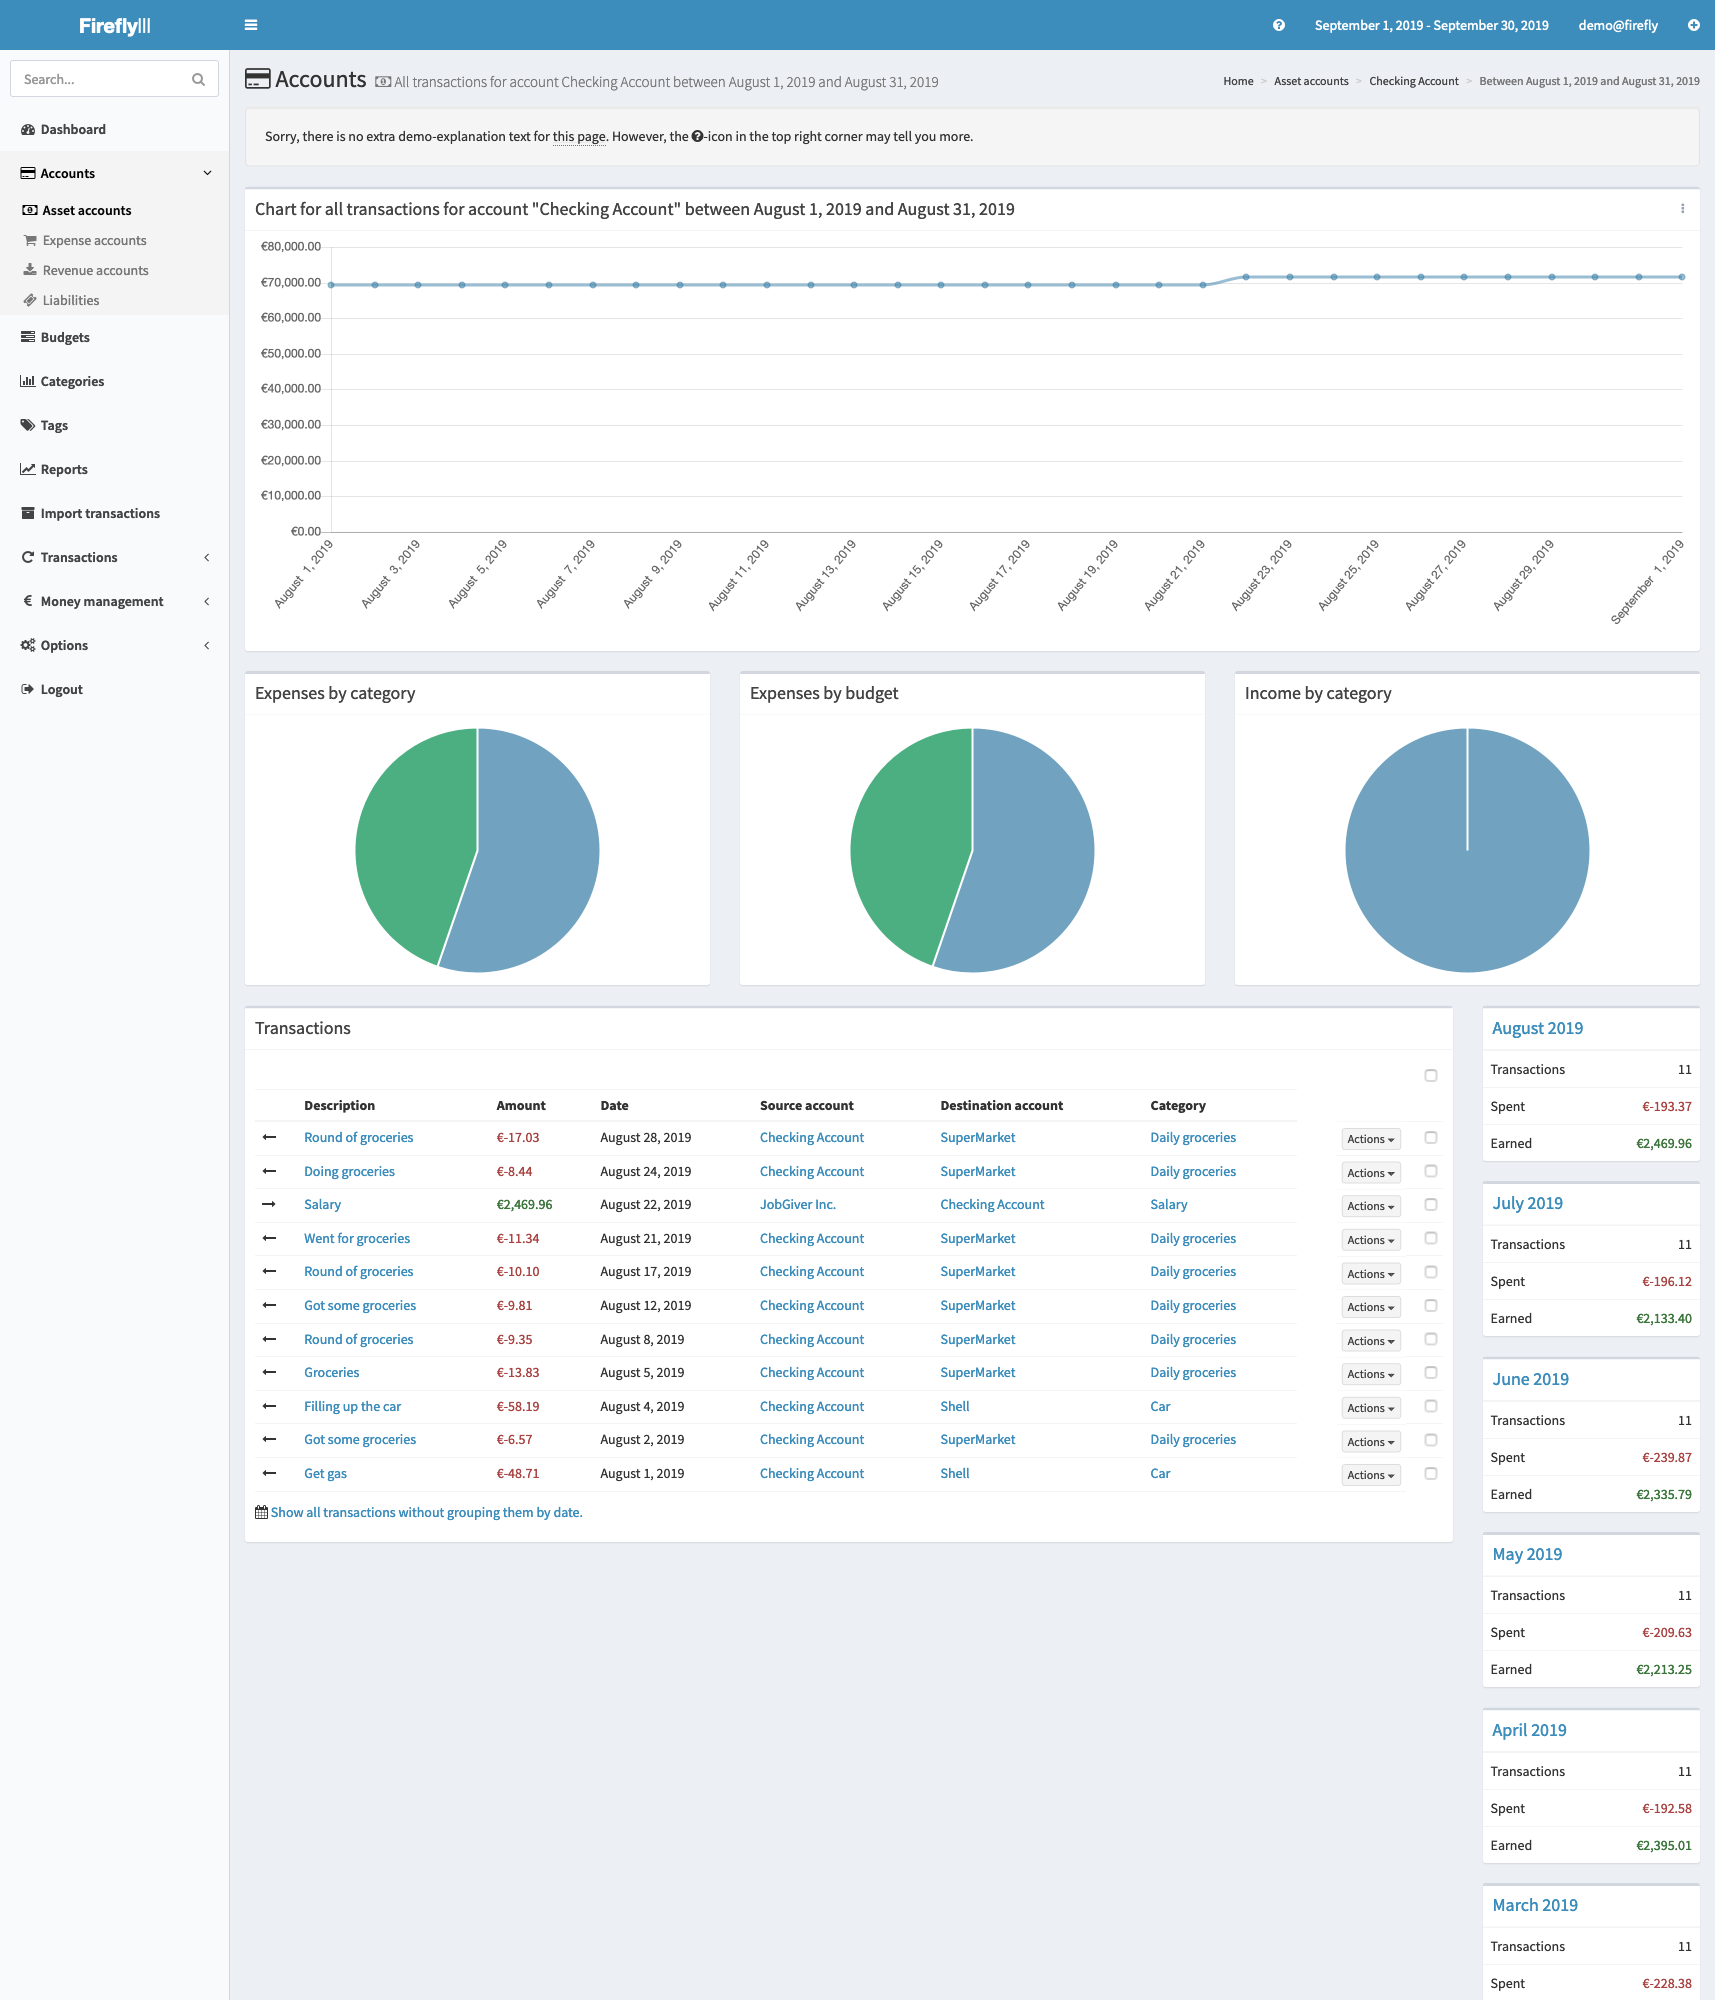Click the arrow icon beside Salary transaction
1715x2000 pixels.
269,1204
